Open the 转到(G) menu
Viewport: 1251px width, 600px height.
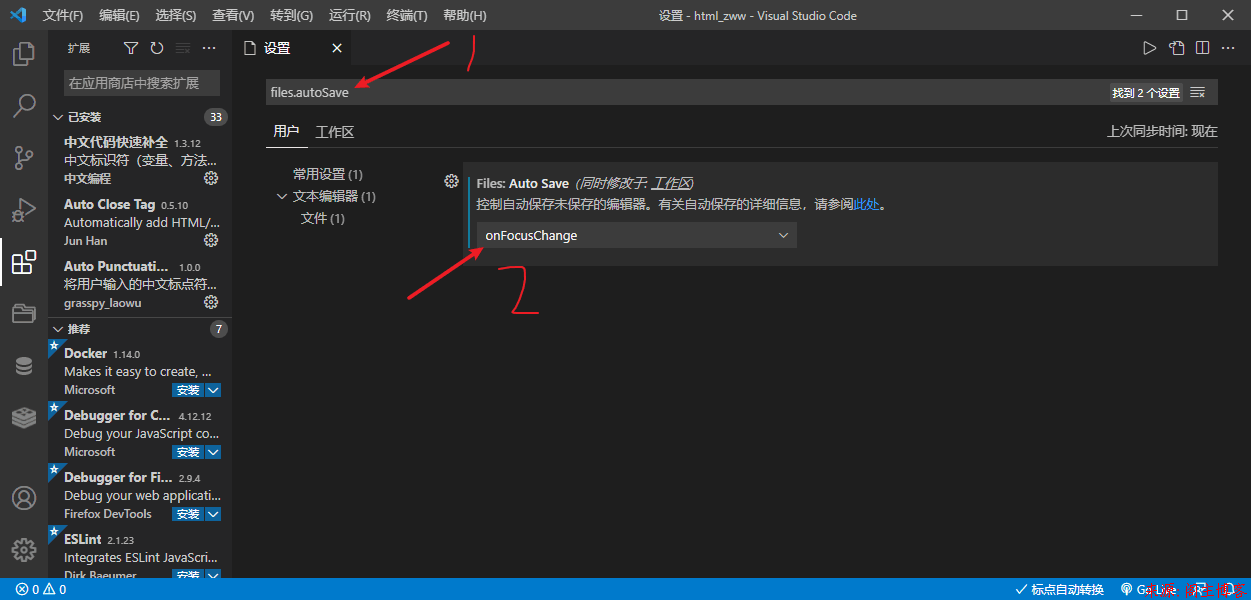click(291, 15)
